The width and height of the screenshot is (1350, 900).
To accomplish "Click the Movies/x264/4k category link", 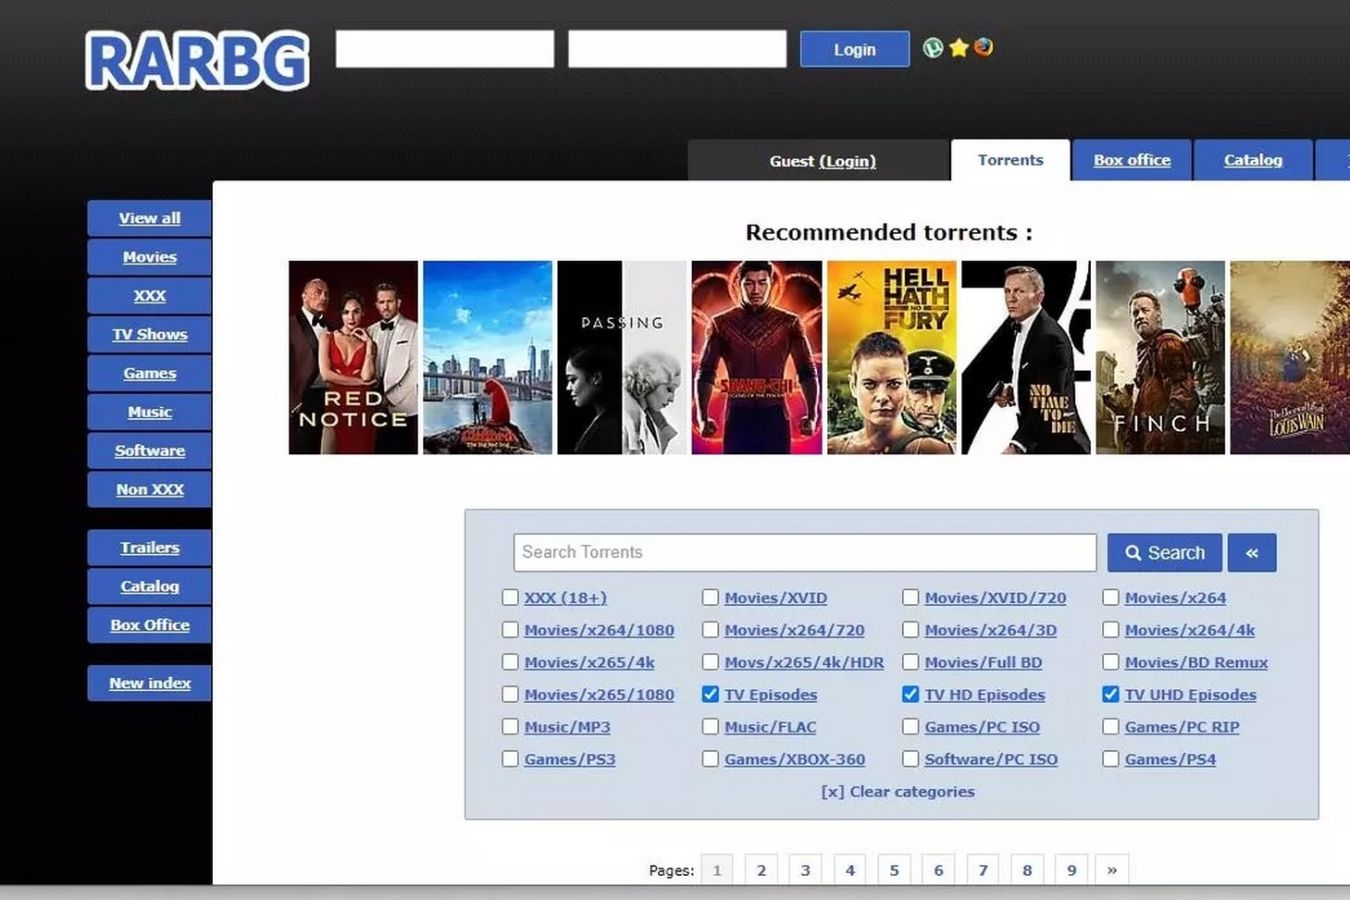I will (1190, 630).
